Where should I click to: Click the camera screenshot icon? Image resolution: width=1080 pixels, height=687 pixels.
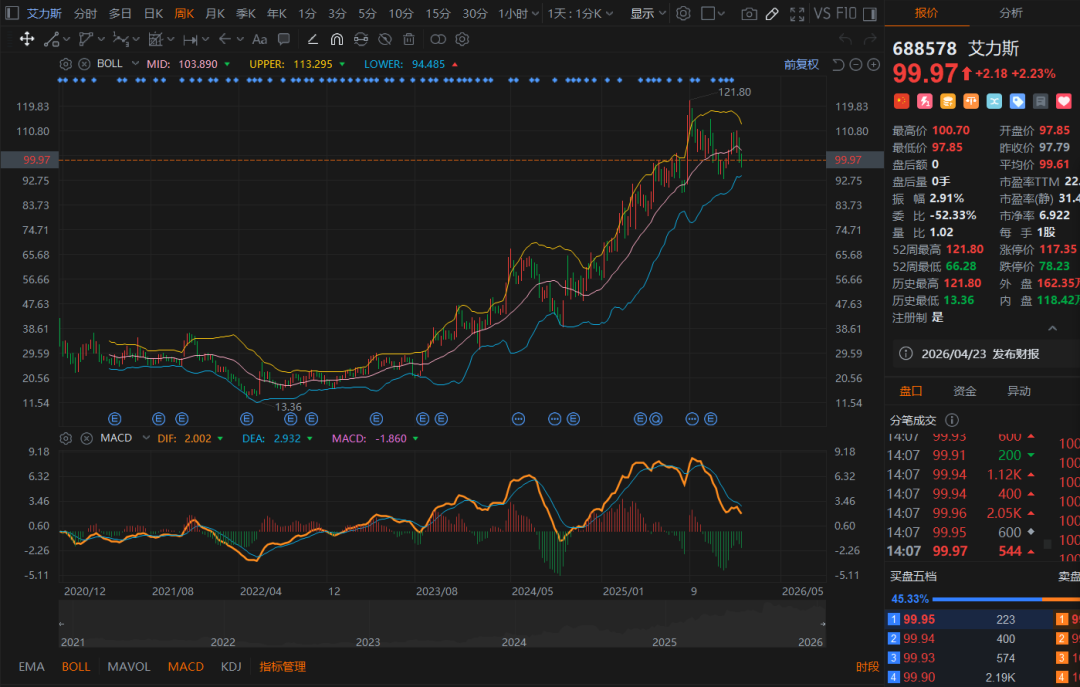click(749, 14)
